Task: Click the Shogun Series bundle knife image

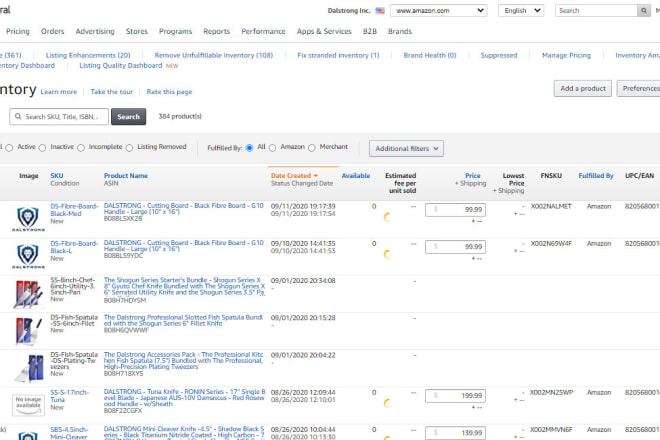Action: (x=28, y=293)
